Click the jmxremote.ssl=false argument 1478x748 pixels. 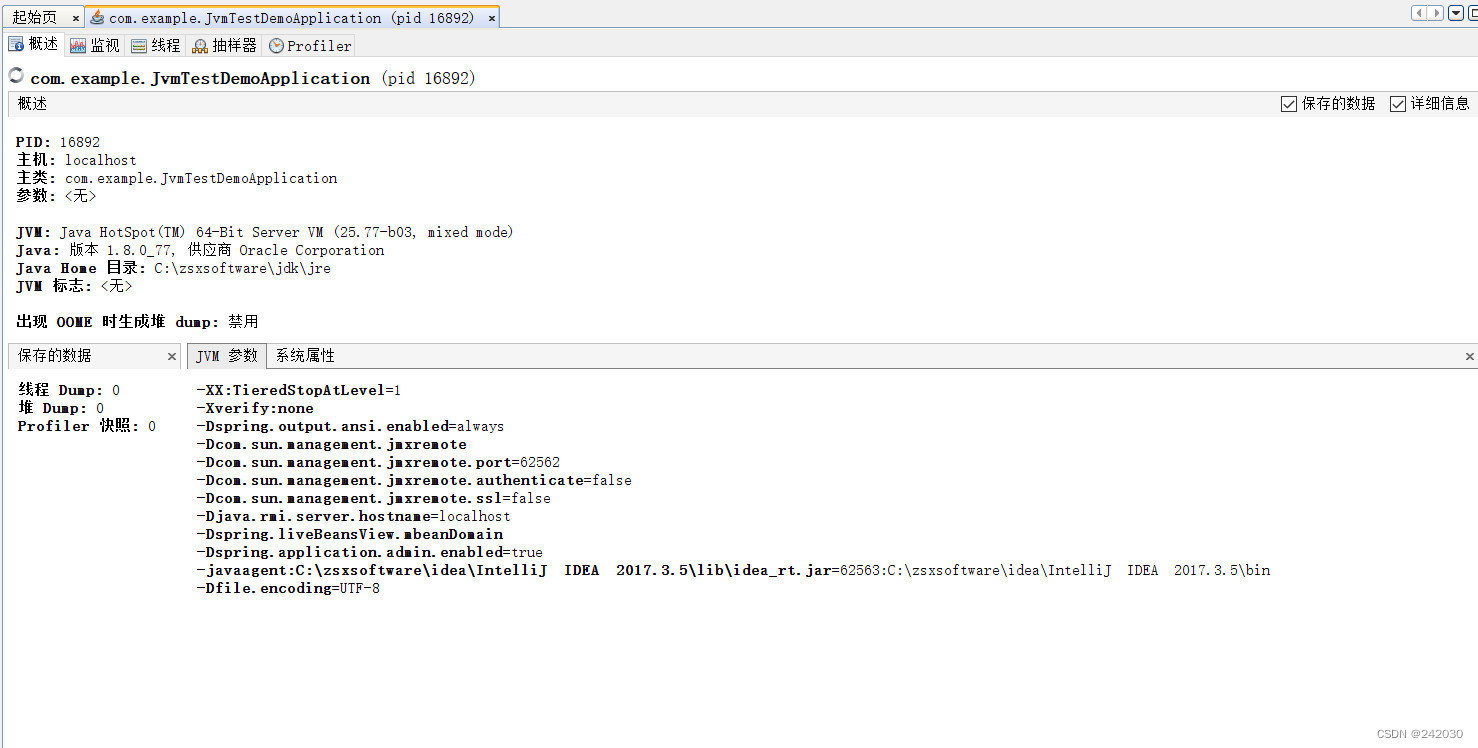pos(373,498)
